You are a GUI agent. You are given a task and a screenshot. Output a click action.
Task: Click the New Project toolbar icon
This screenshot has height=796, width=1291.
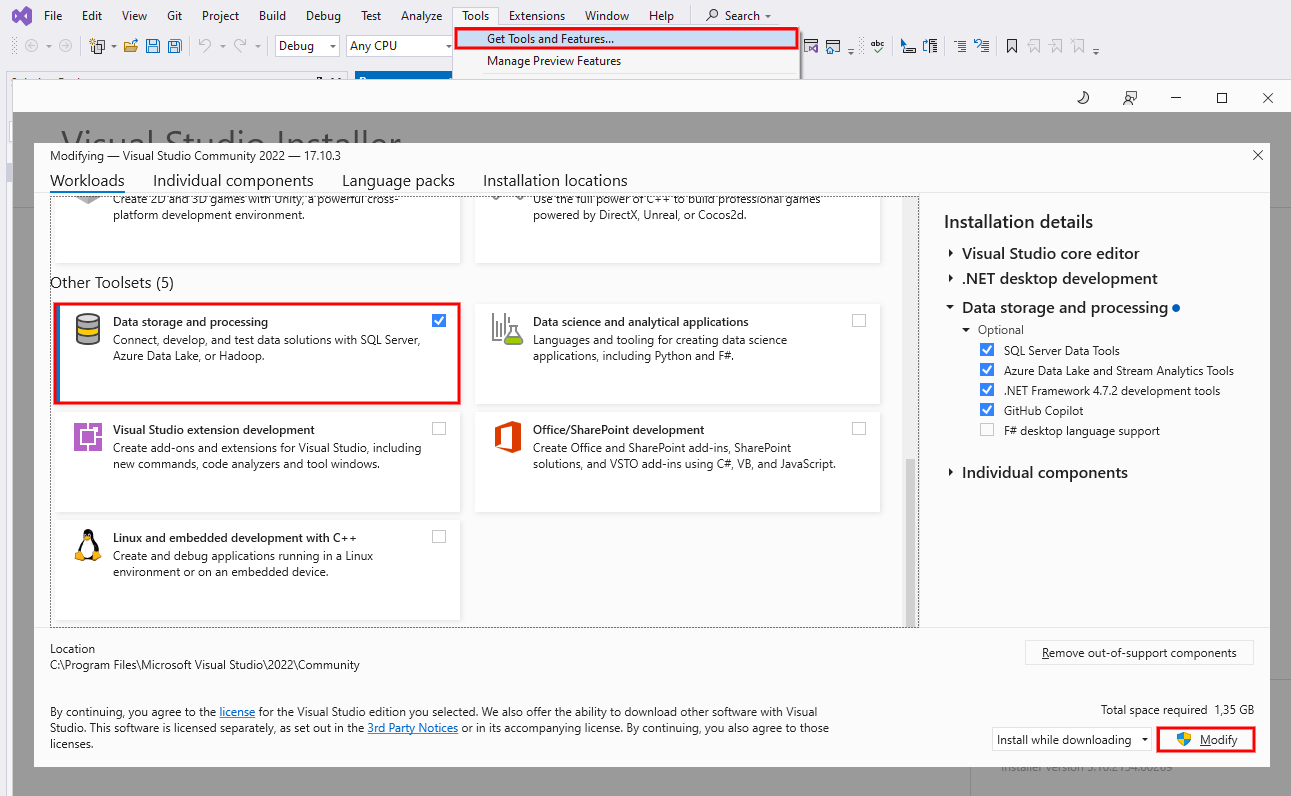point(97,46)
